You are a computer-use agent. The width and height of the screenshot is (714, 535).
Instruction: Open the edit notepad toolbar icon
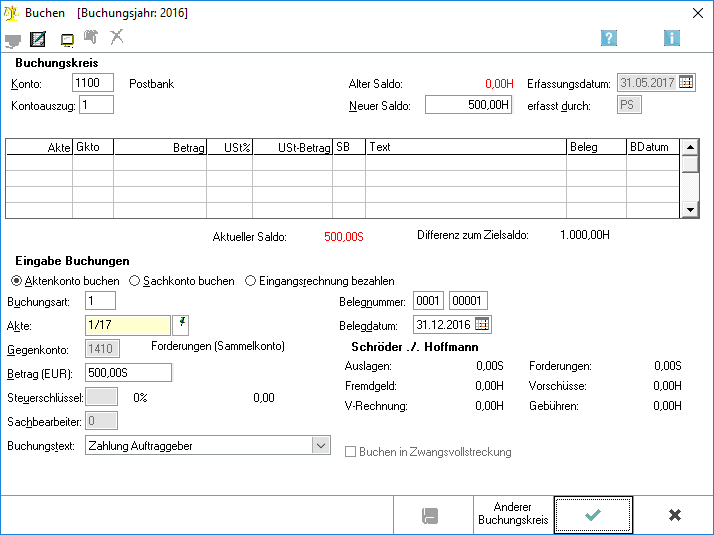(38, 39)
